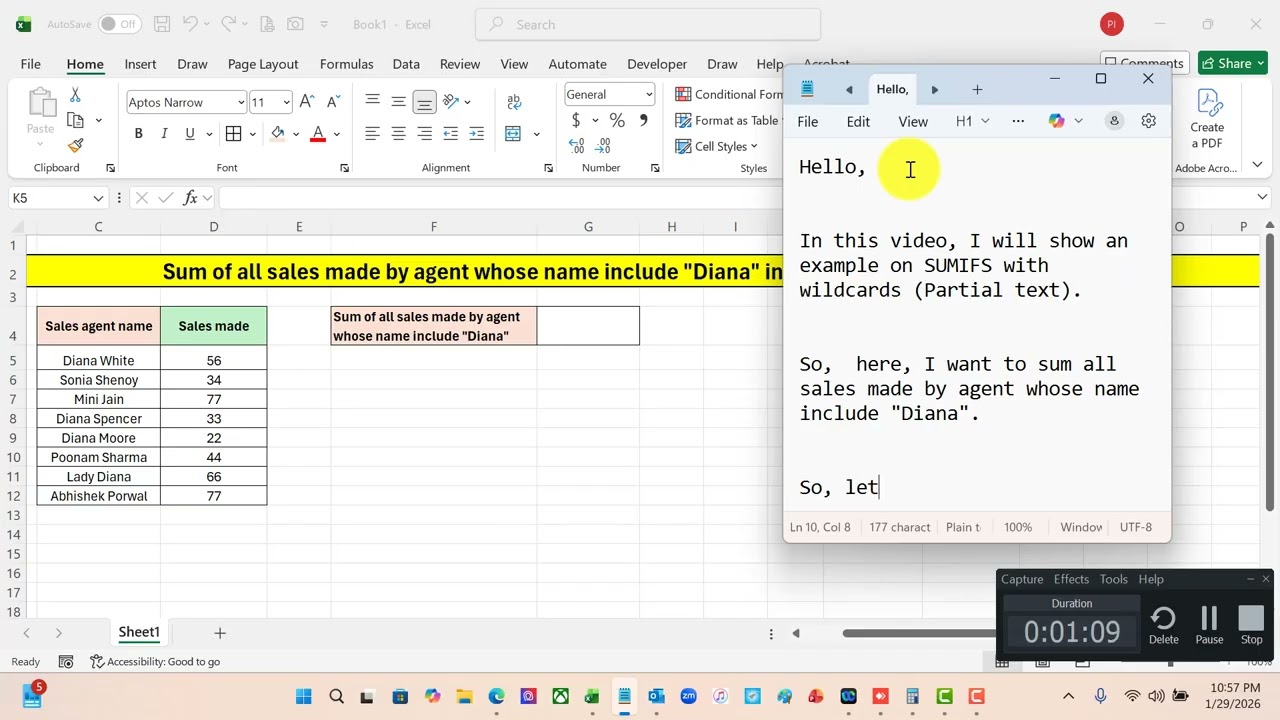1280x720 pixels.
Task: Select cell with Diana Spencer name
Action: (x=99, y=418)
